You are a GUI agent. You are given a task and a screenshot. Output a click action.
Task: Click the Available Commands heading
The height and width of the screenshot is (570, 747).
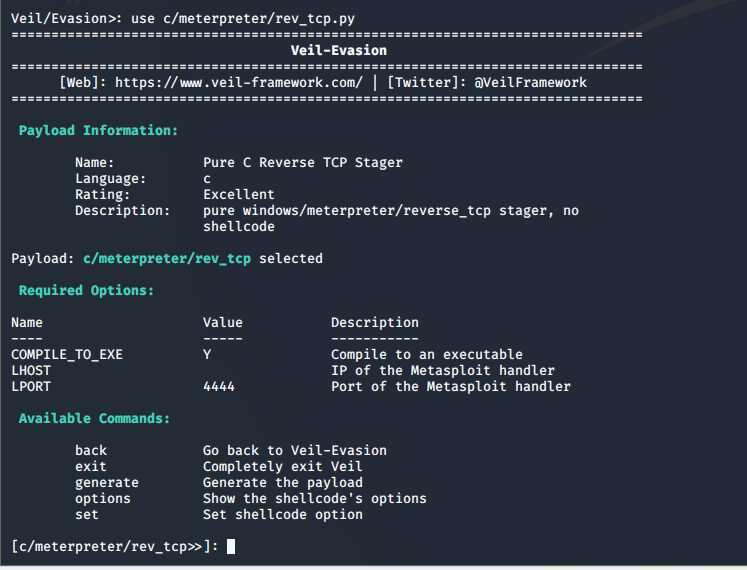click(94, 418)
